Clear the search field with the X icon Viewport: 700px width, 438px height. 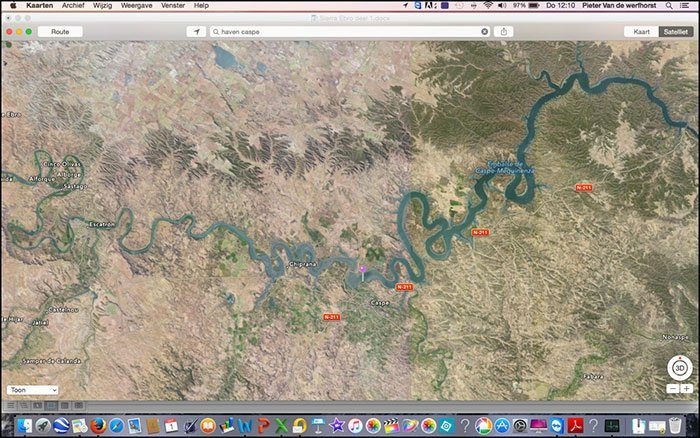(x=485, y=31)
